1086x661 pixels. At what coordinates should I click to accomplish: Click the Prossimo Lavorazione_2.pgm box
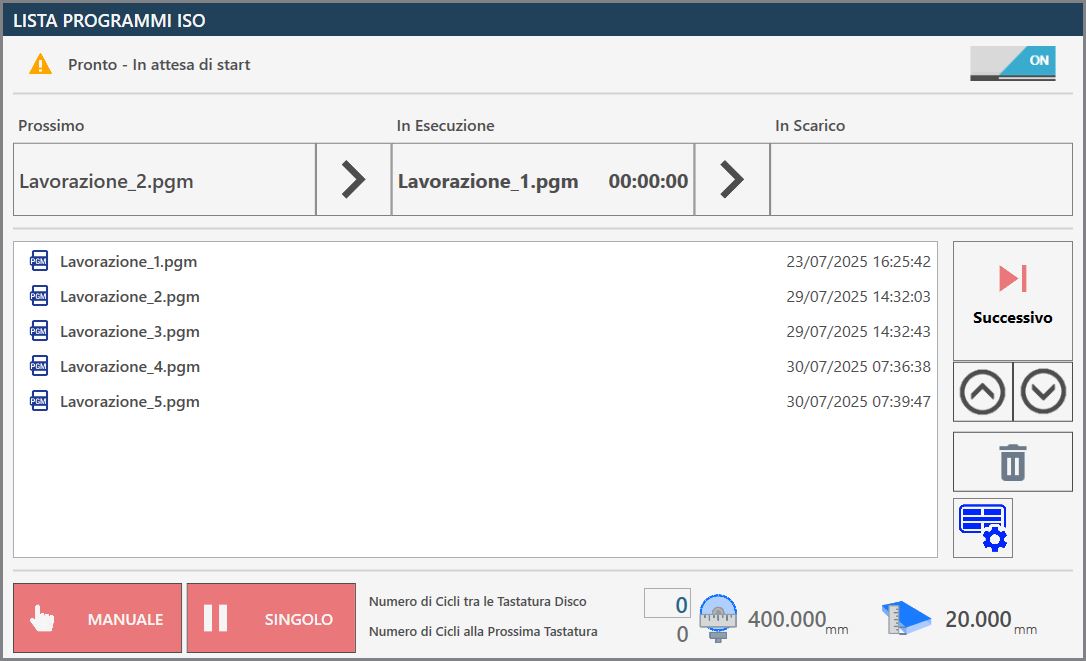(x=165, y=179)
